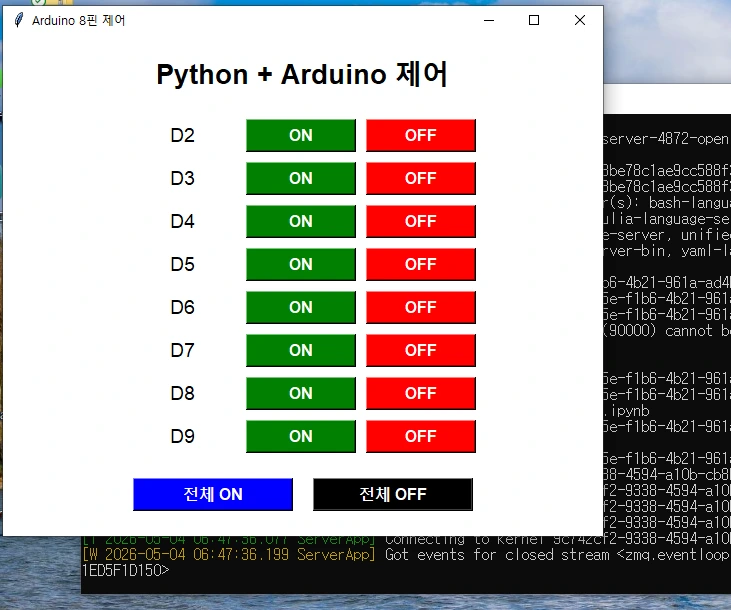Click the D5 pin label
731x610 pixels.
tap(182, 264)
